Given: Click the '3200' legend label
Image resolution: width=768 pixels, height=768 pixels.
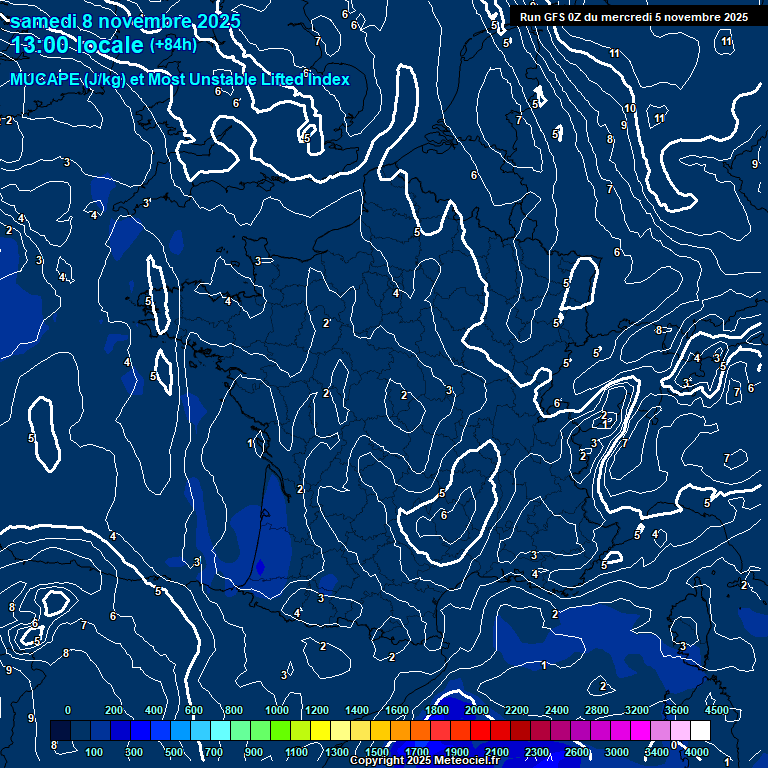Looking at the screenshot, I should click(x=637, y=710).
